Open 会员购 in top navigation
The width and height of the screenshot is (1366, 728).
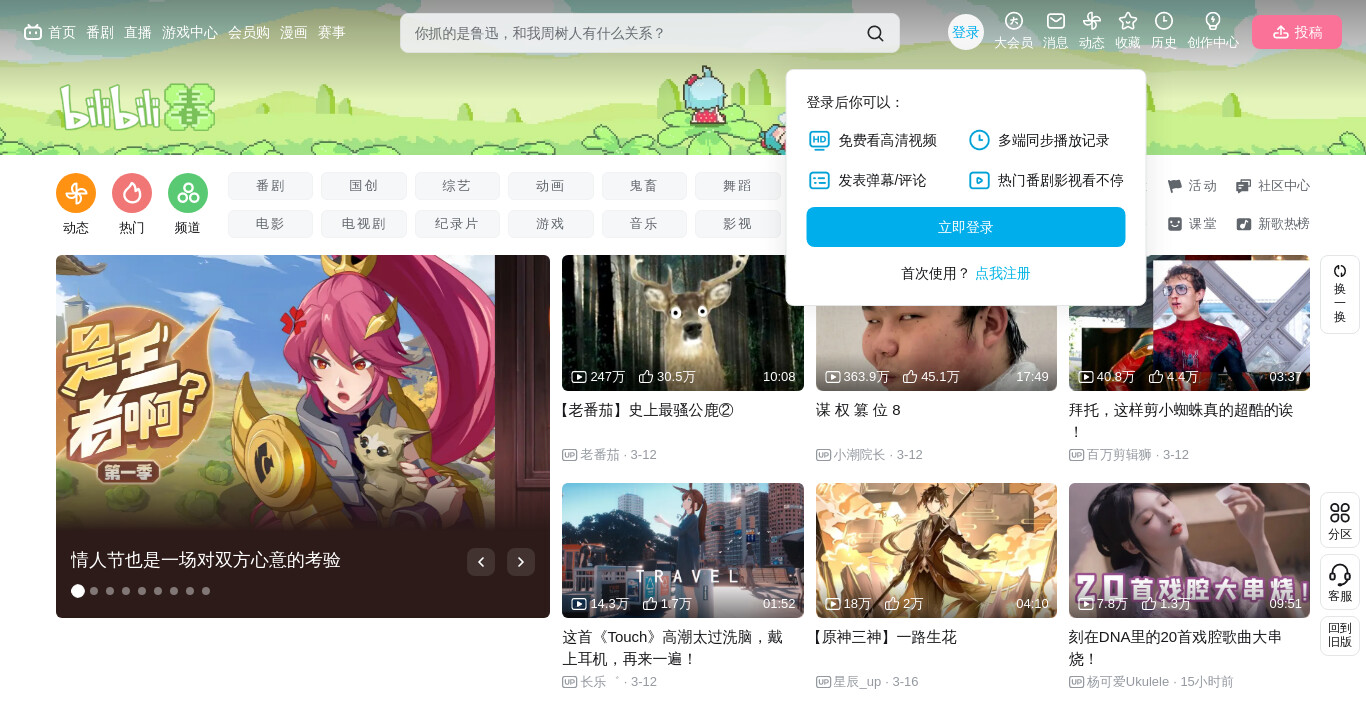tap(249, 32)
